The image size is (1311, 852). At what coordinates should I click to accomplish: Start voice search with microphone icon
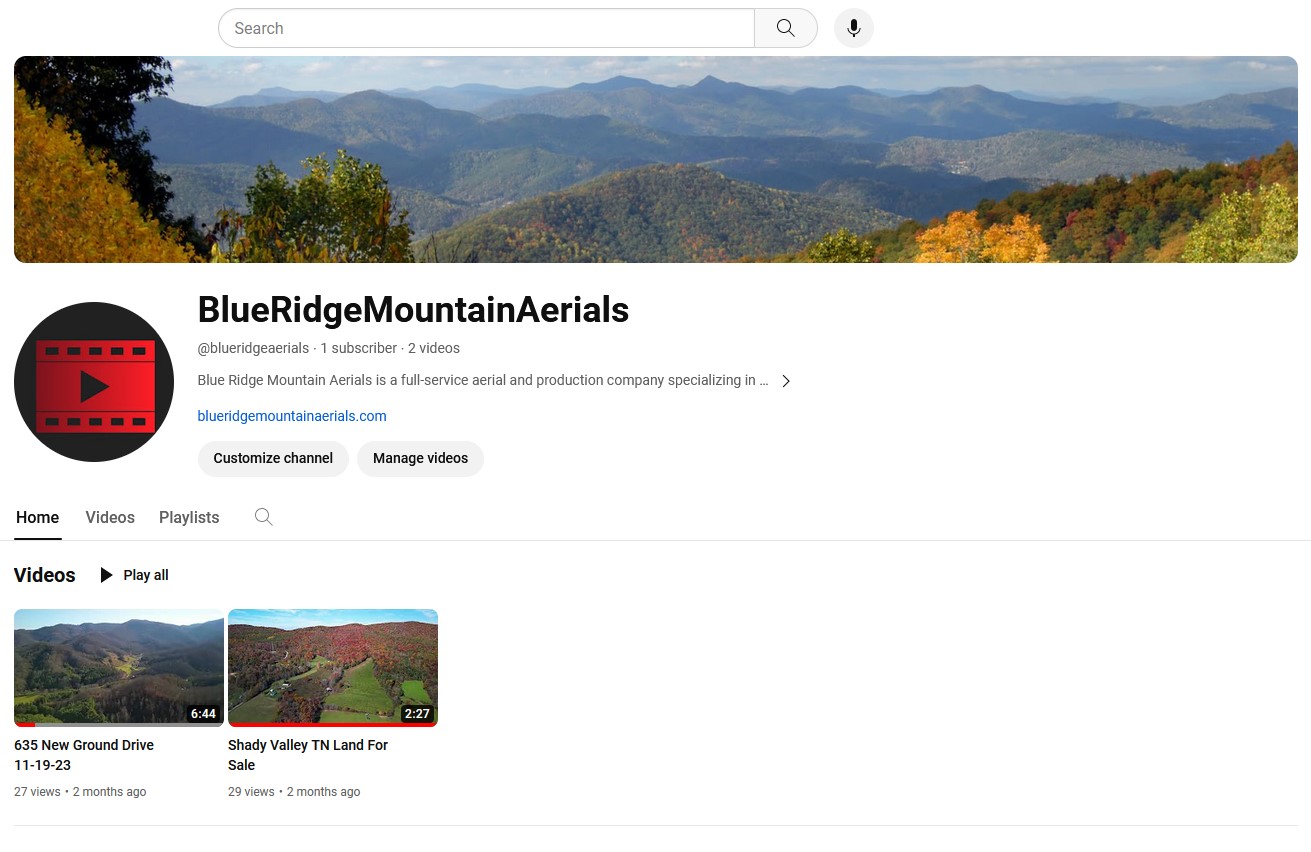854,28
